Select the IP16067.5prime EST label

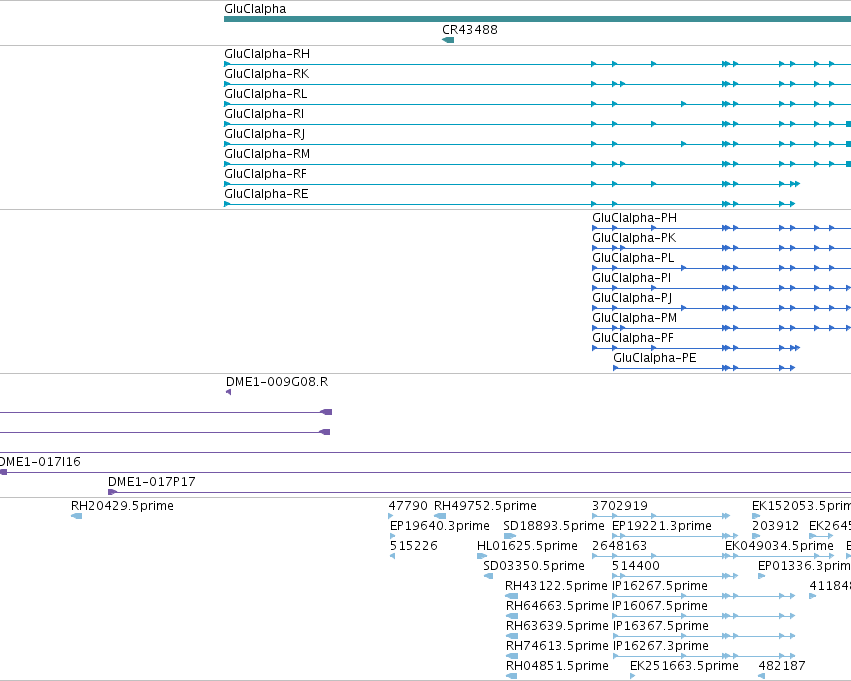pyautogui.click(x=660, y=607)
